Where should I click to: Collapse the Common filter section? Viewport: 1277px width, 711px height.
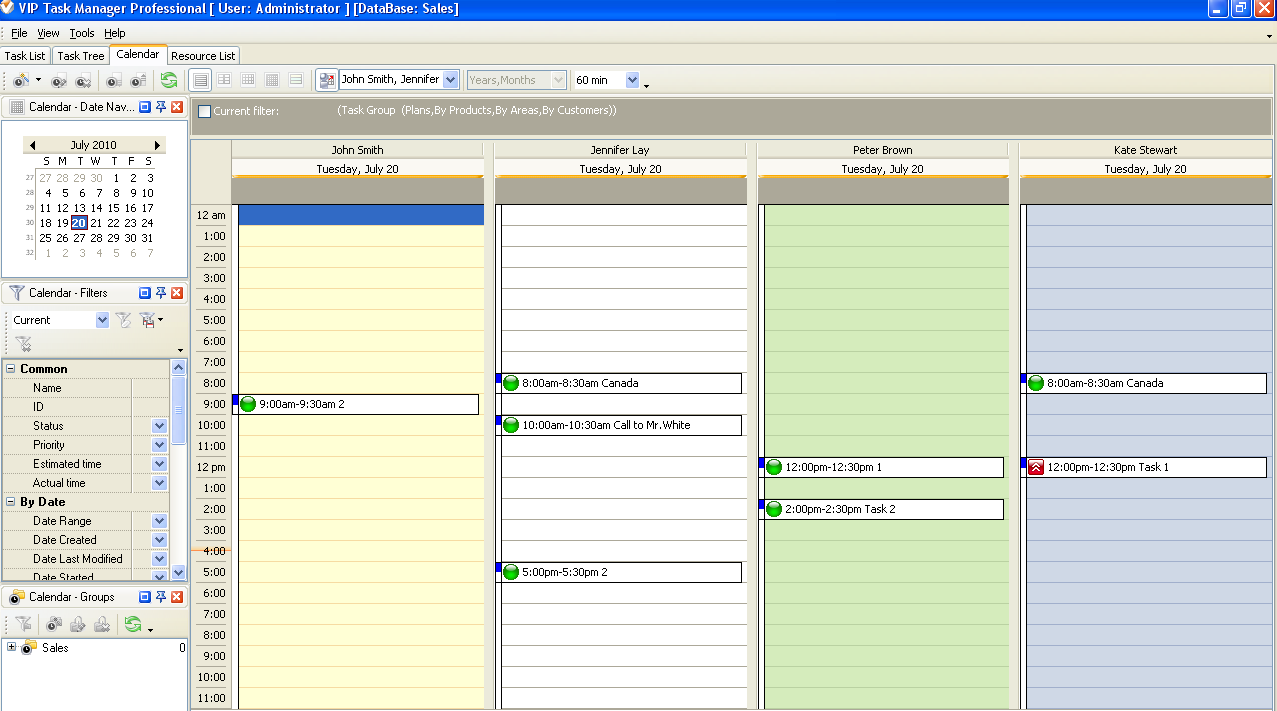[11, 369]
